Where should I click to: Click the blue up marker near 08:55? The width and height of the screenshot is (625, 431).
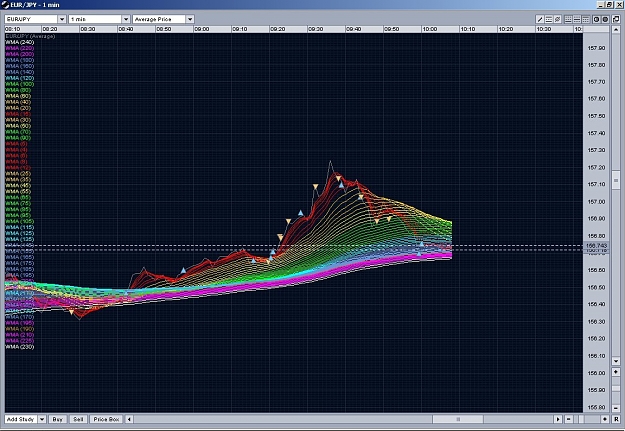click(x=183, y=270)
